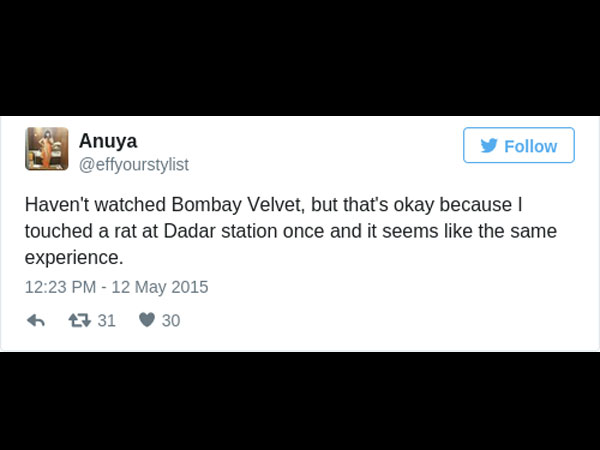600x450 pixels.
Task: Click the black bar above the tweet
Action: [x=300, y=55]
